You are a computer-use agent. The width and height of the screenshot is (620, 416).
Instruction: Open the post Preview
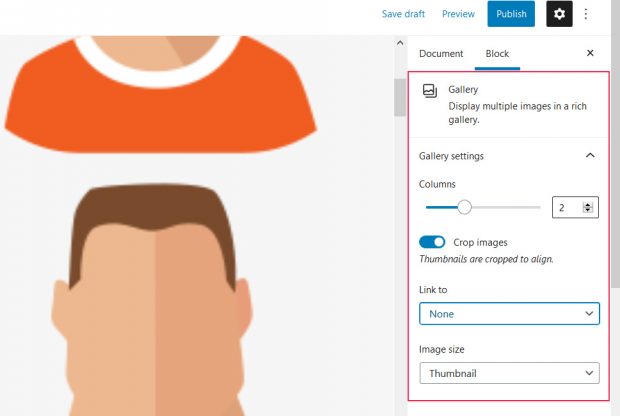click(458, 14)
